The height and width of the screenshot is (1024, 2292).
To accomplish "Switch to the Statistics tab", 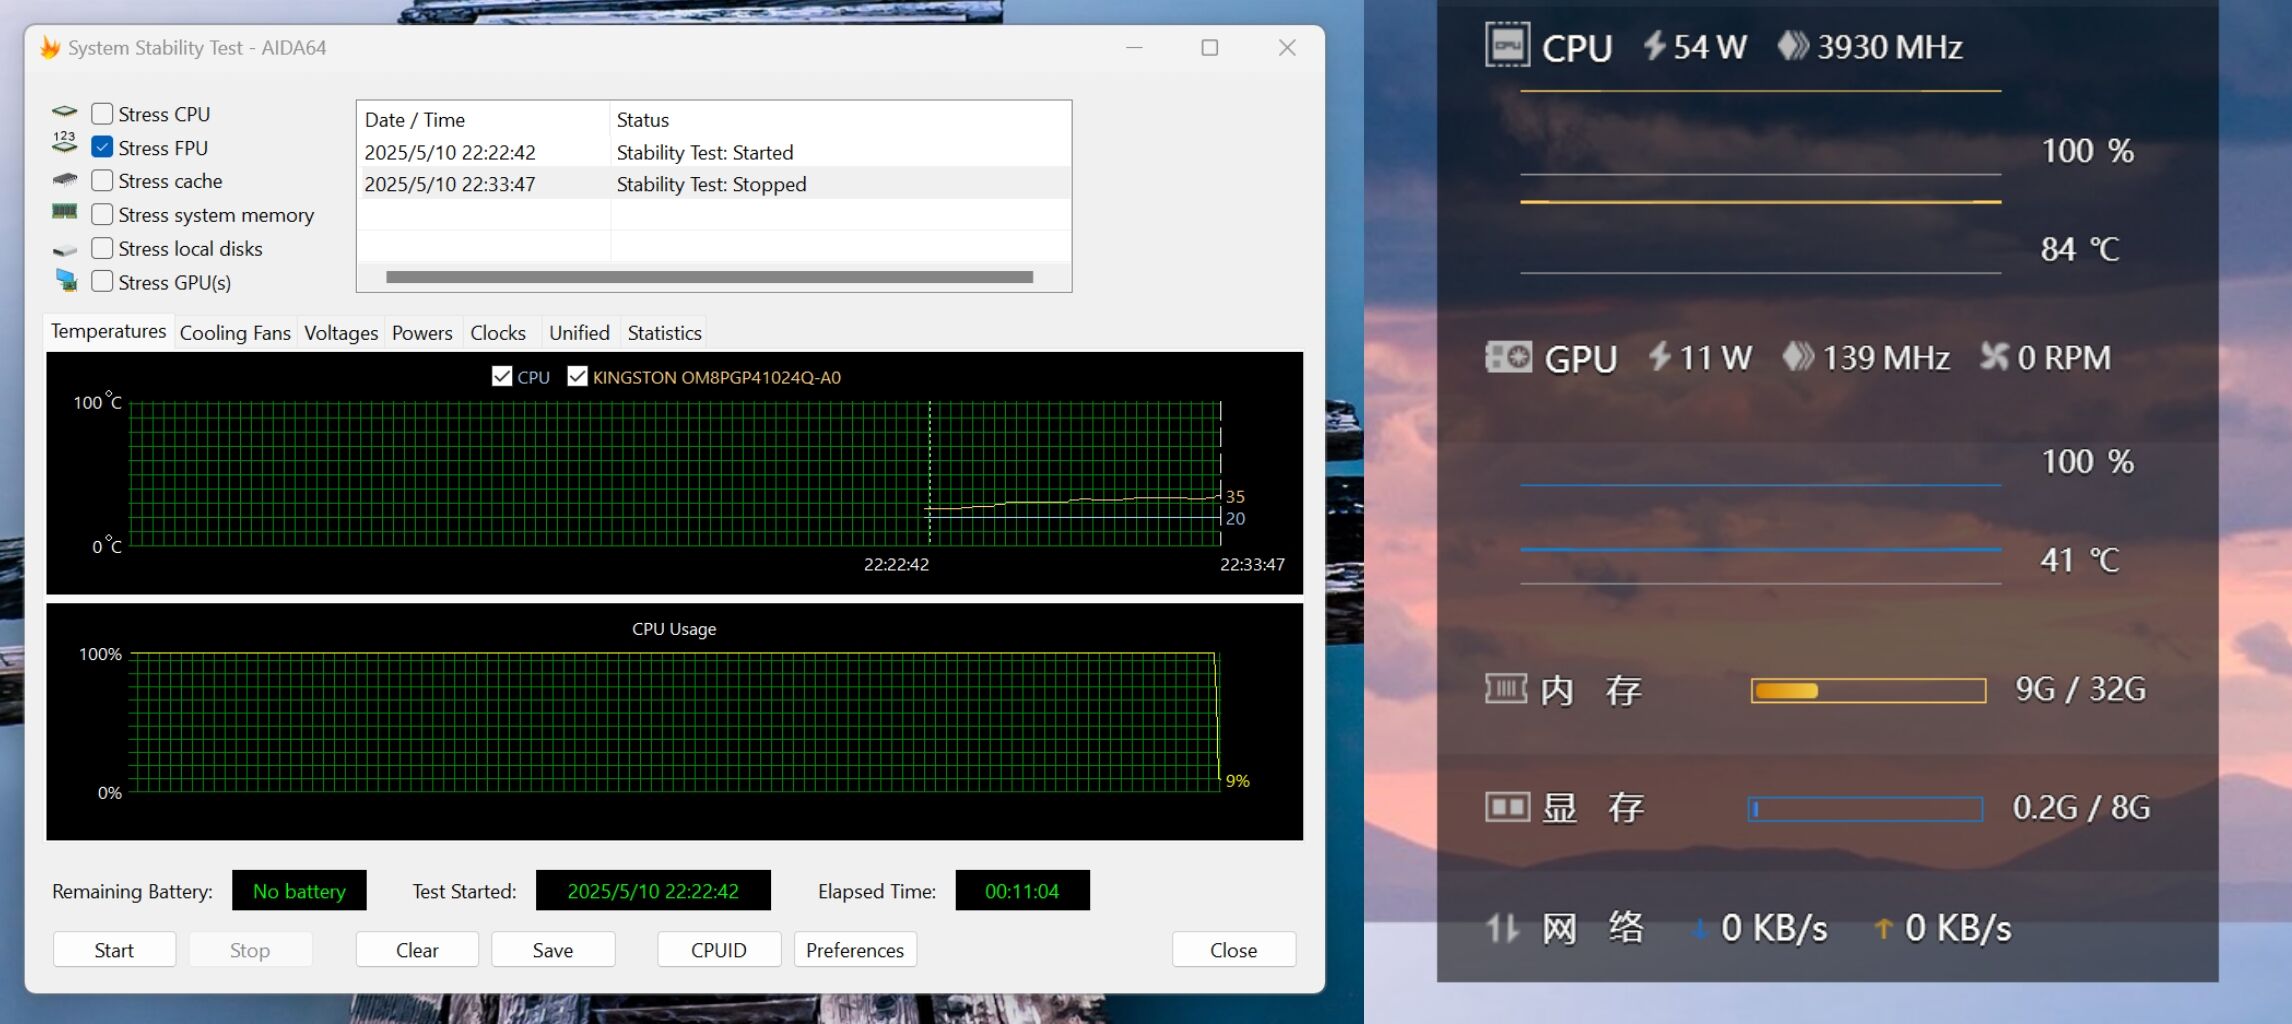I will pyautogui.click(x=664, y=333).
